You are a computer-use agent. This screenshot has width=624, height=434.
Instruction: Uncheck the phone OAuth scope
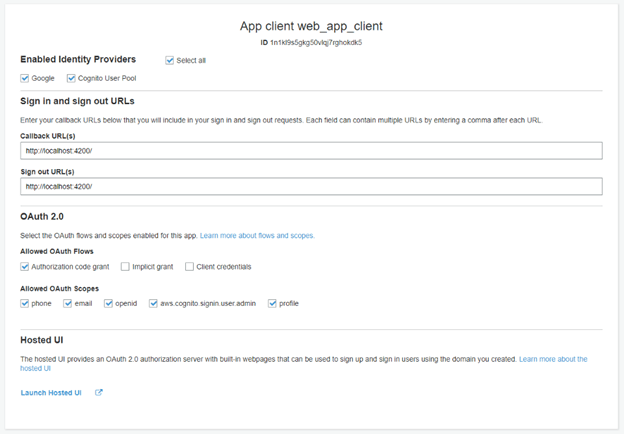coord(25,303)
